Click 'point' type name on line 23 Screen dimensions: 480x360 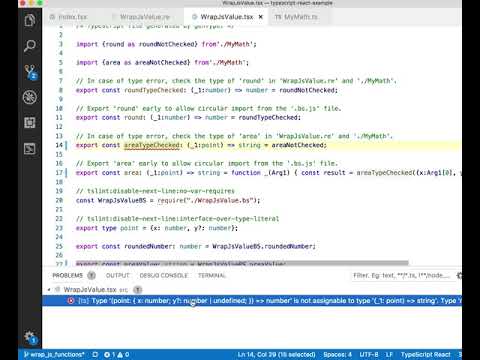pyautogui.click(x=129, y=228)
